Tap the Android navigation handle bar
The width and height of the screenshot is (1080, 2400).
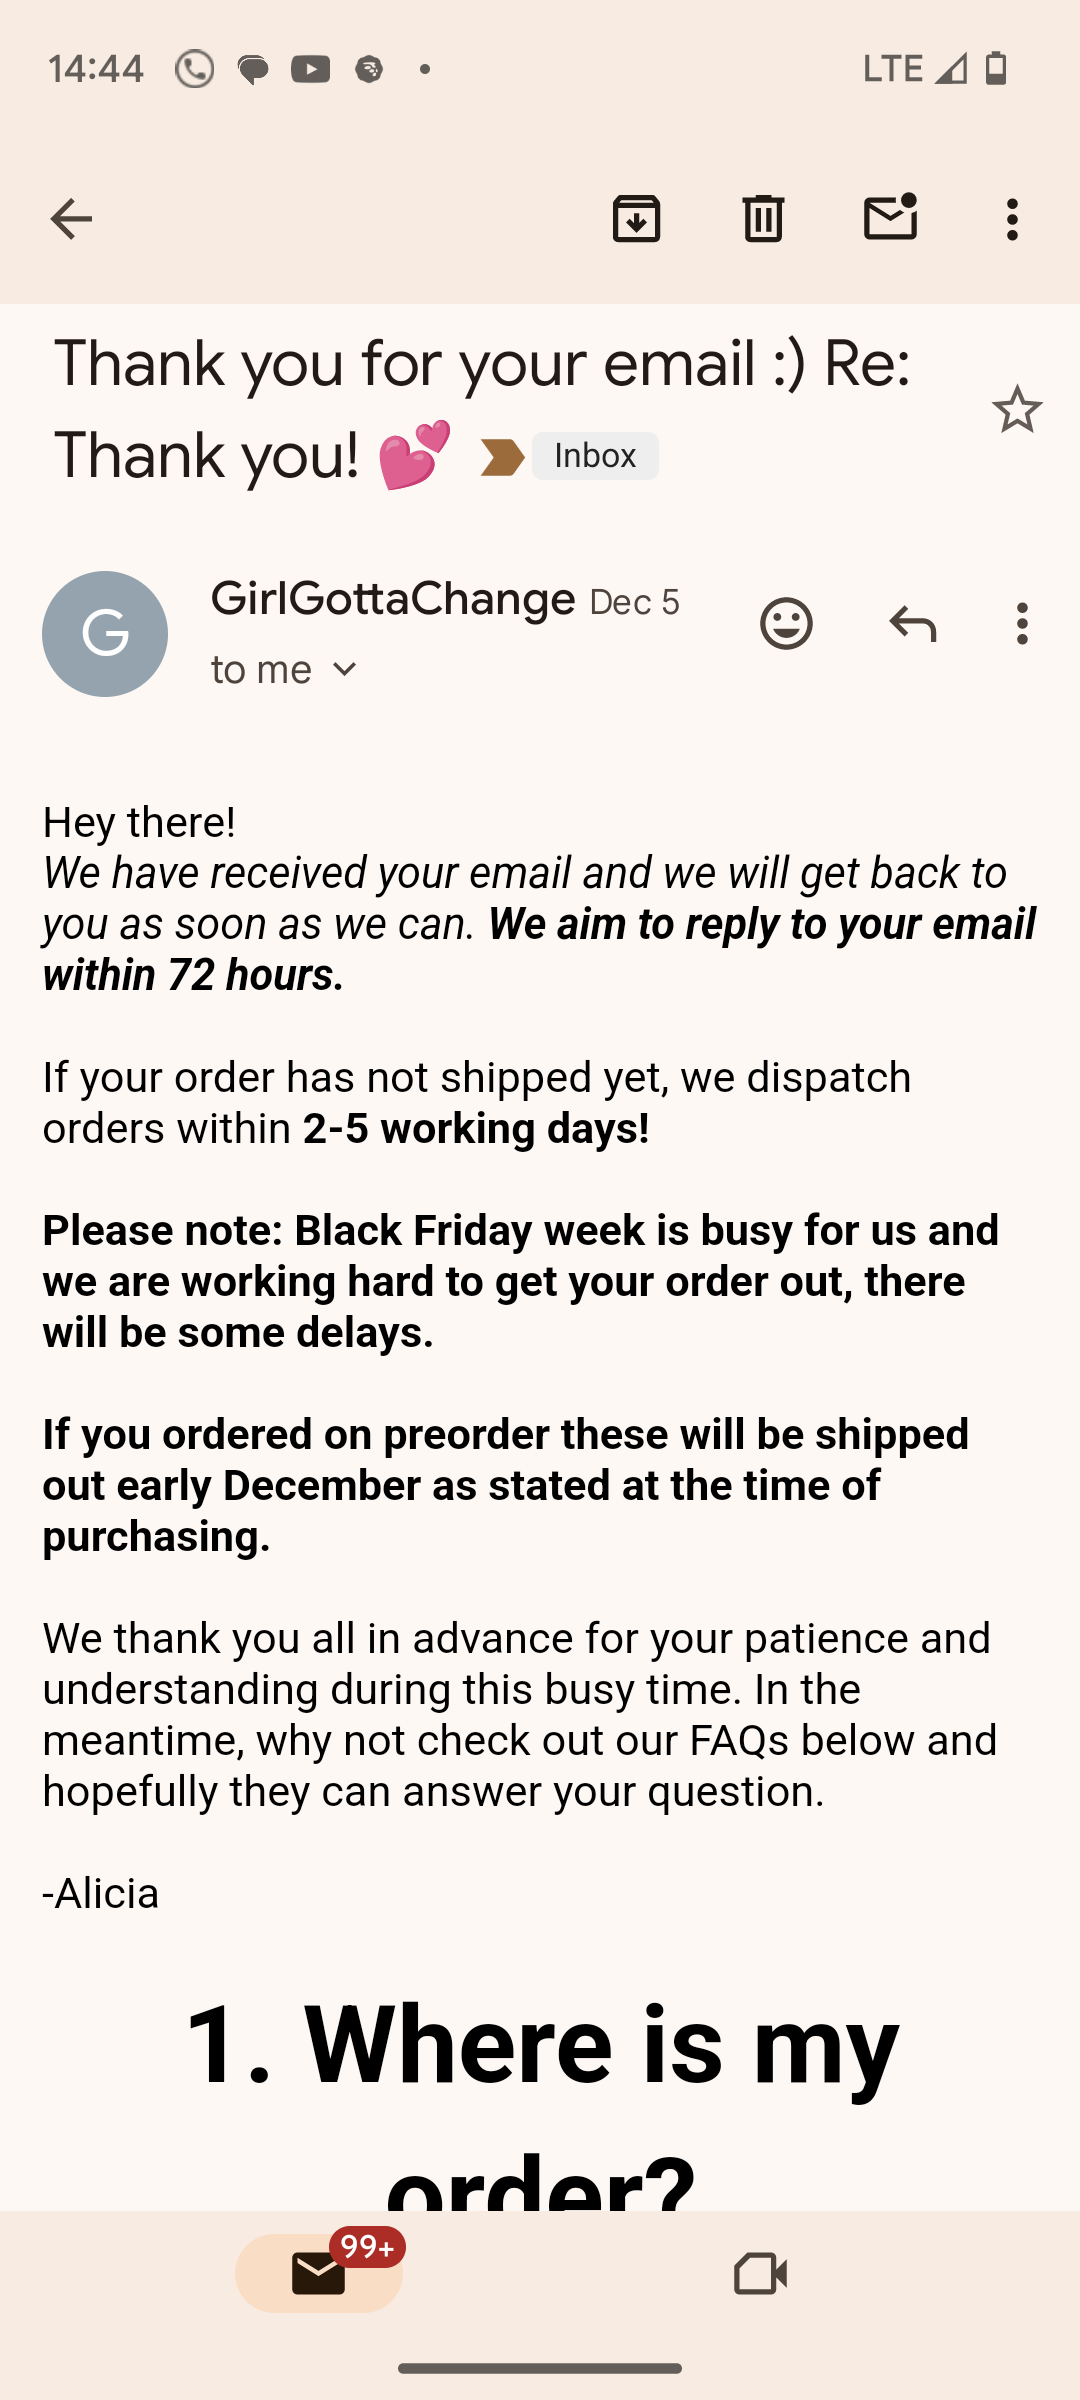(x=540, y=2368)
